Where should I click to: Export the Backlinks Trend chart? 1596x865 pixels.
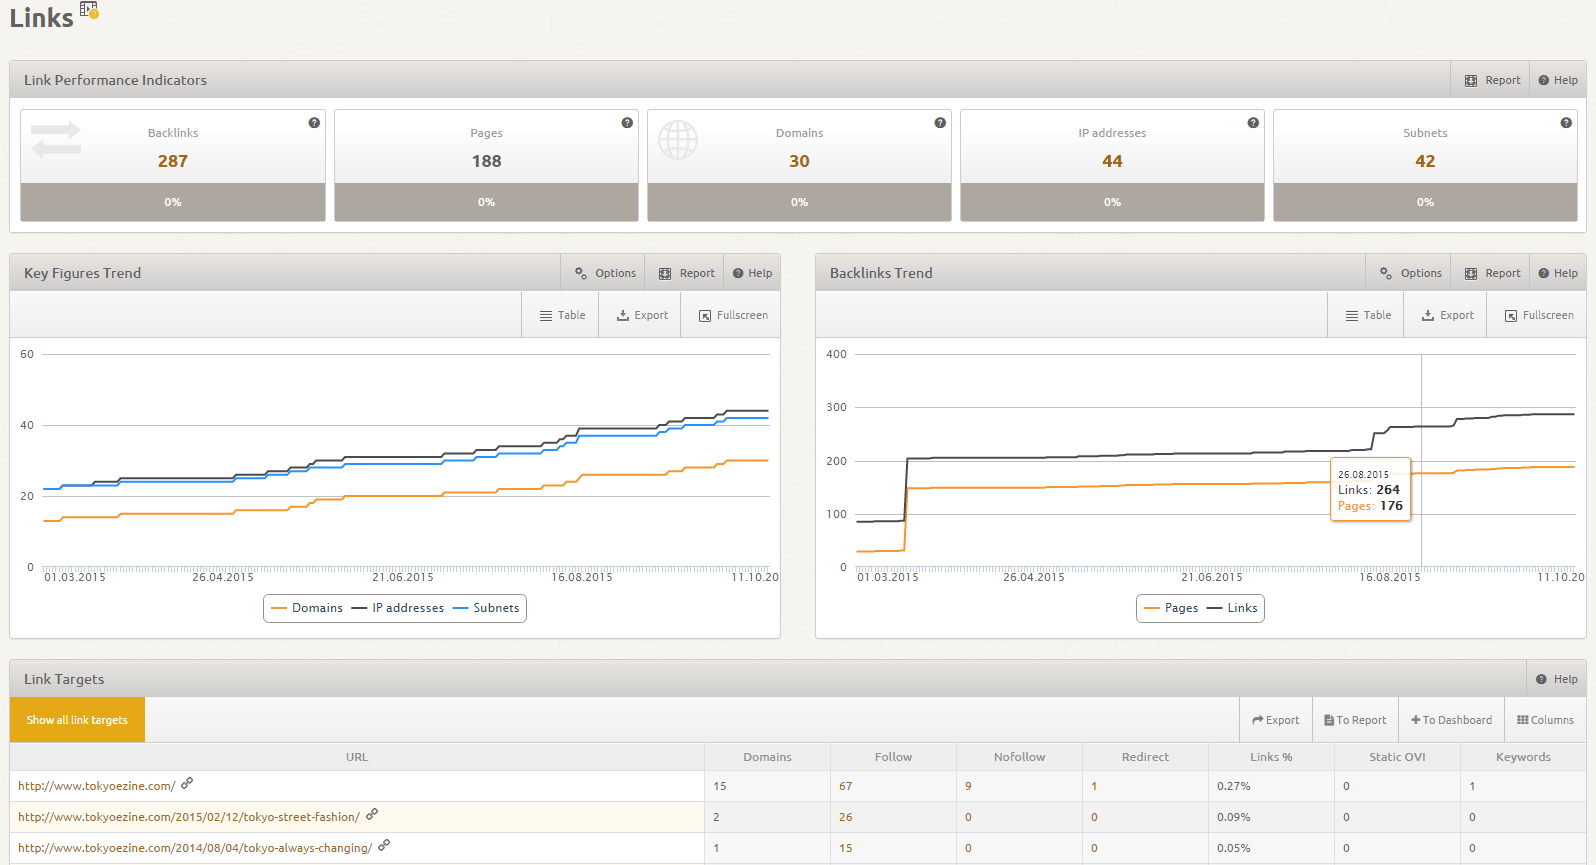(x=1447, y=315)
